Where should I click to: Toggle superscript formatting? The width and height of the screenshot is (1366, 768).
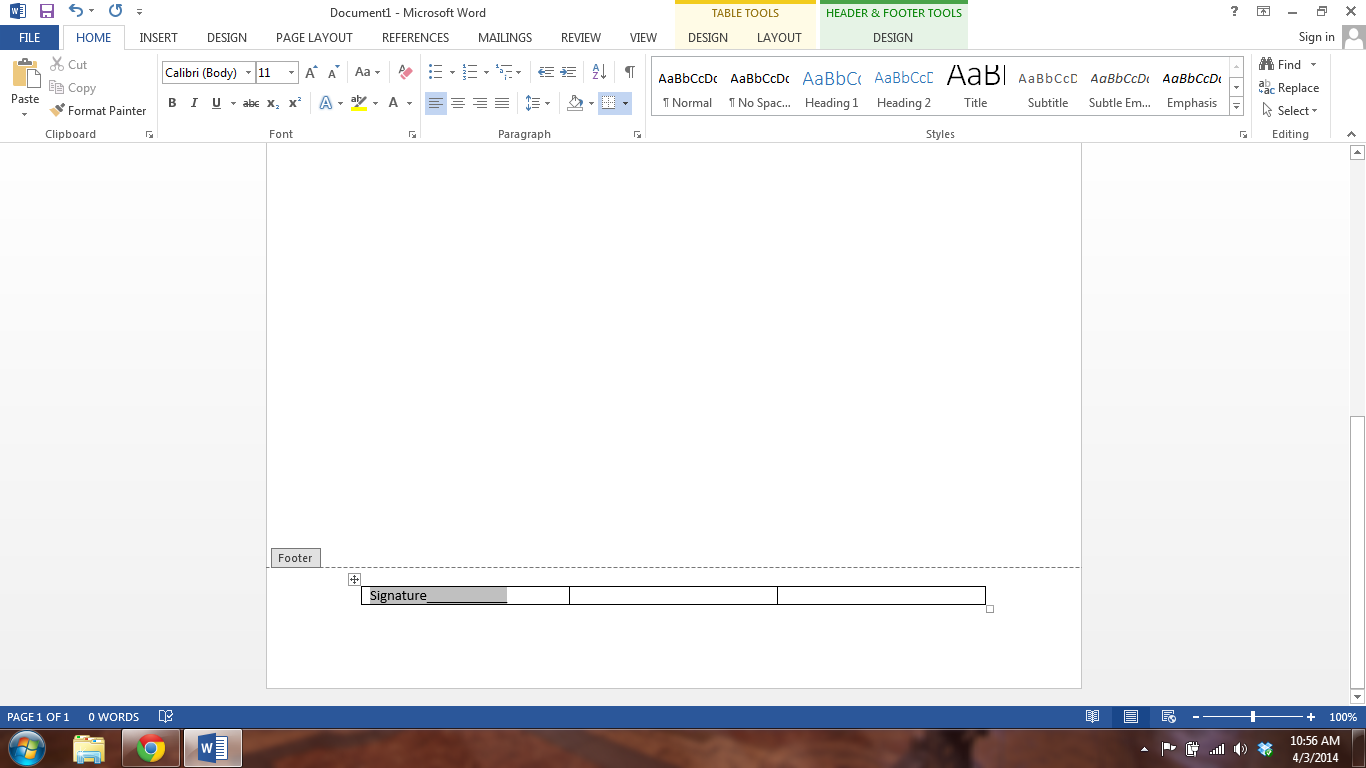point(295,103)
